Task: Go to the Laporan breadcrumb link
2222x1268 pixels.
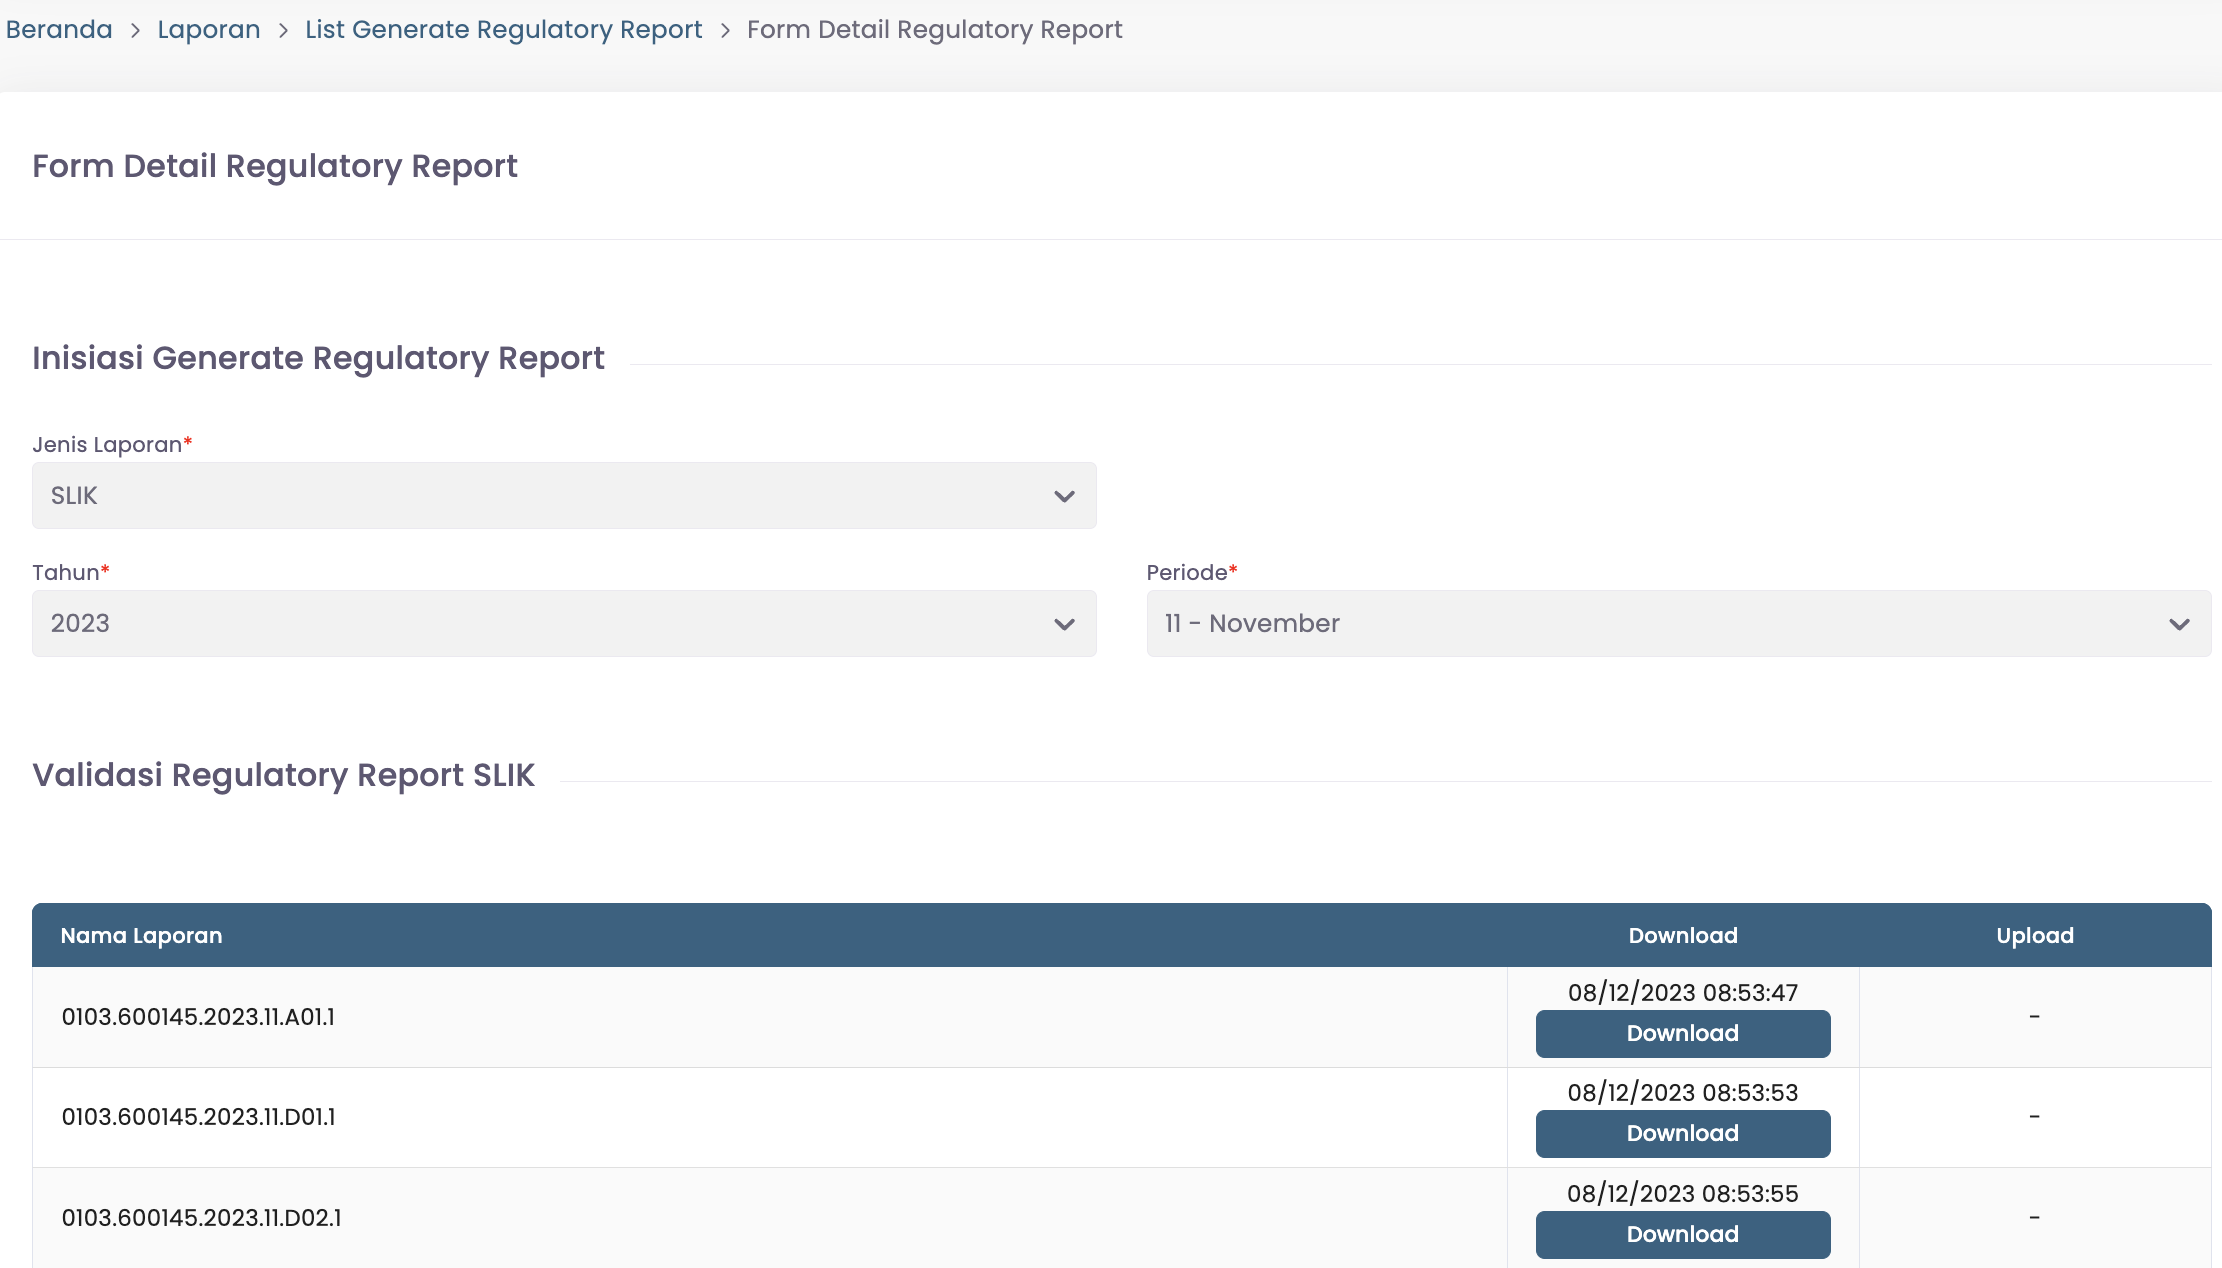Action: [208, 30]
